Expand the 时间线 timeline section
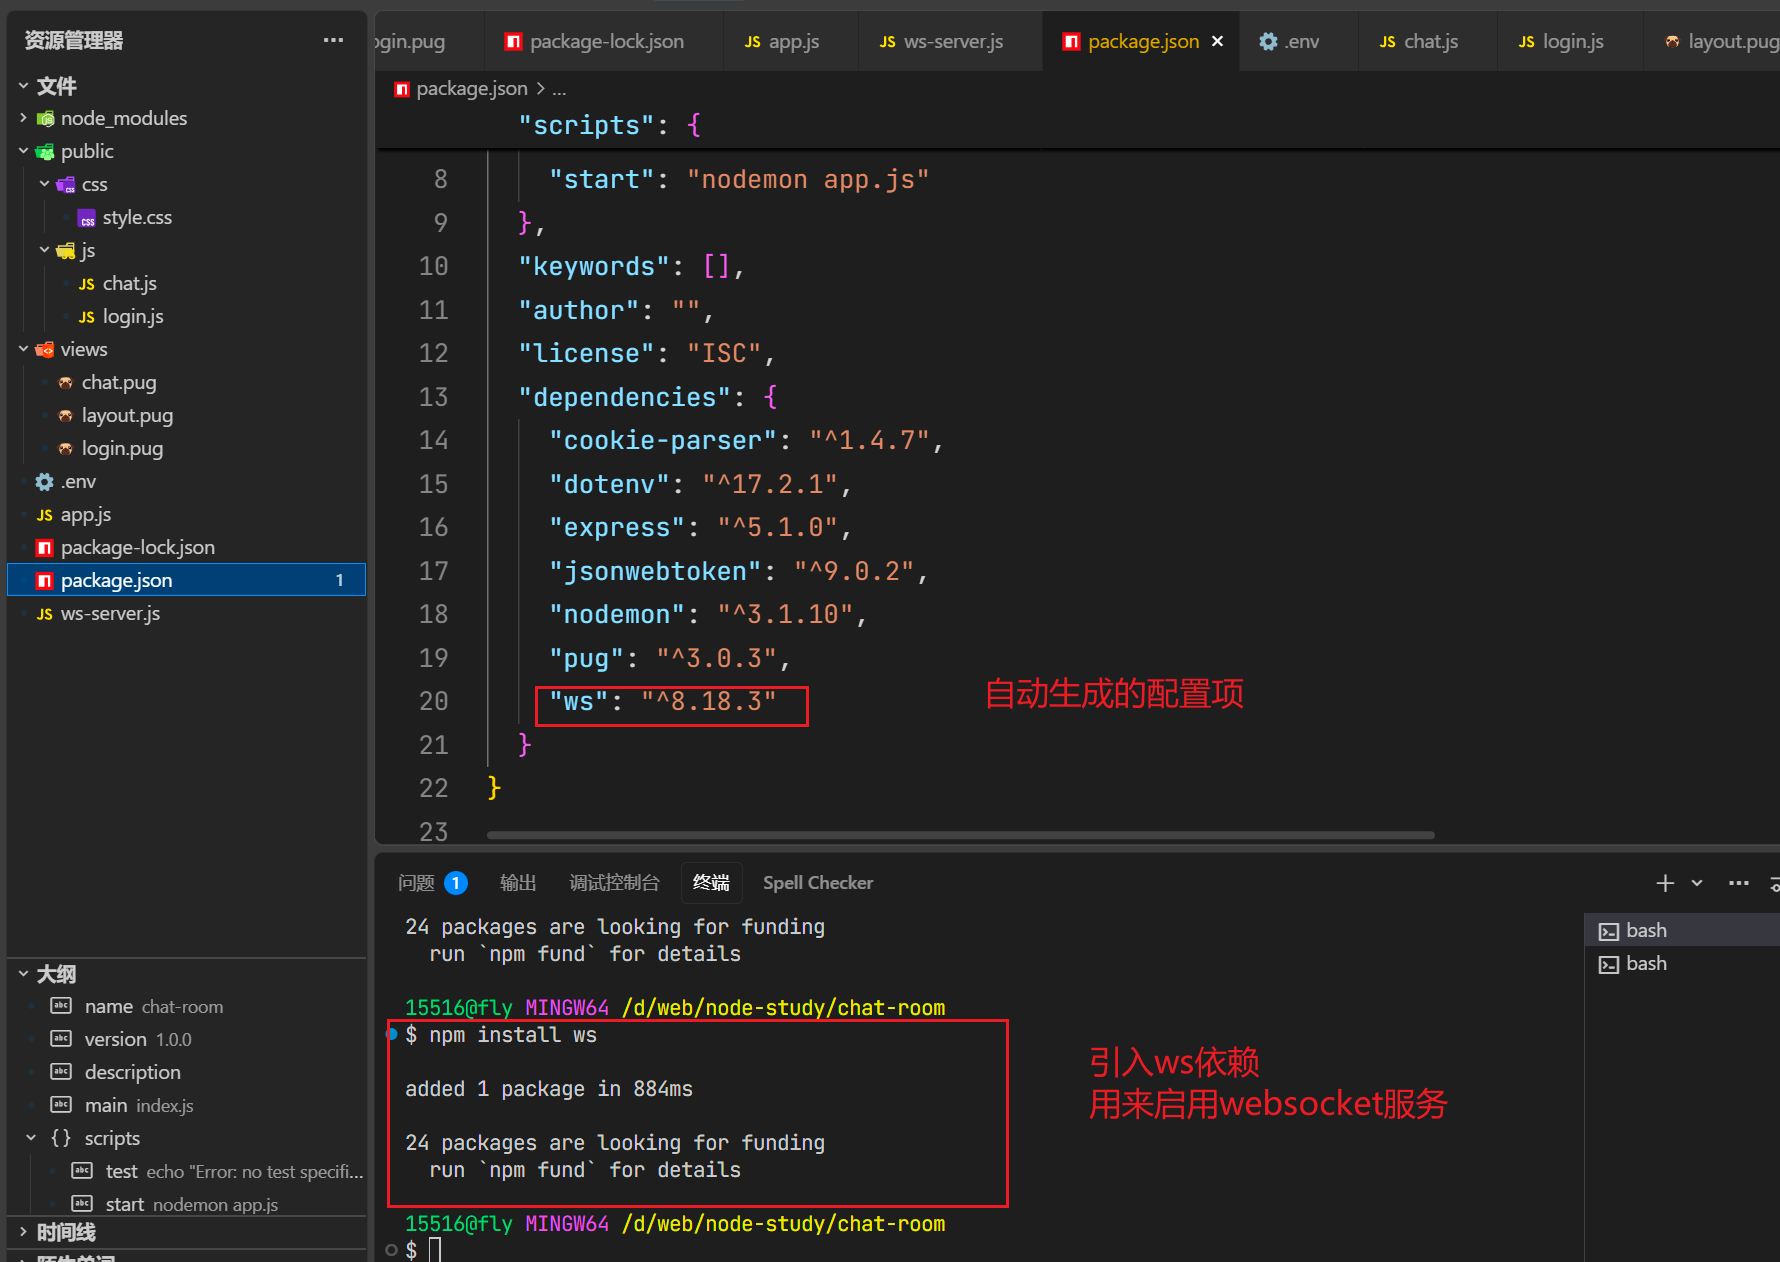Screen dimensions: 1780x1262 [x=23, y=1232]
